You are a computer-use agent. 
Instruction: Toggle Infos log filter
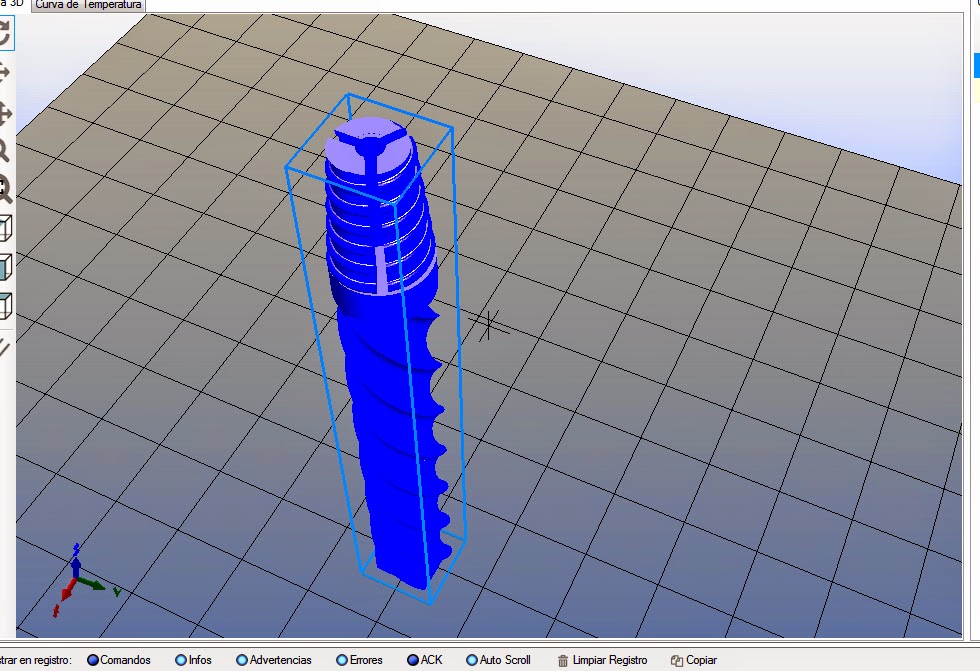(x=193, y=660)
